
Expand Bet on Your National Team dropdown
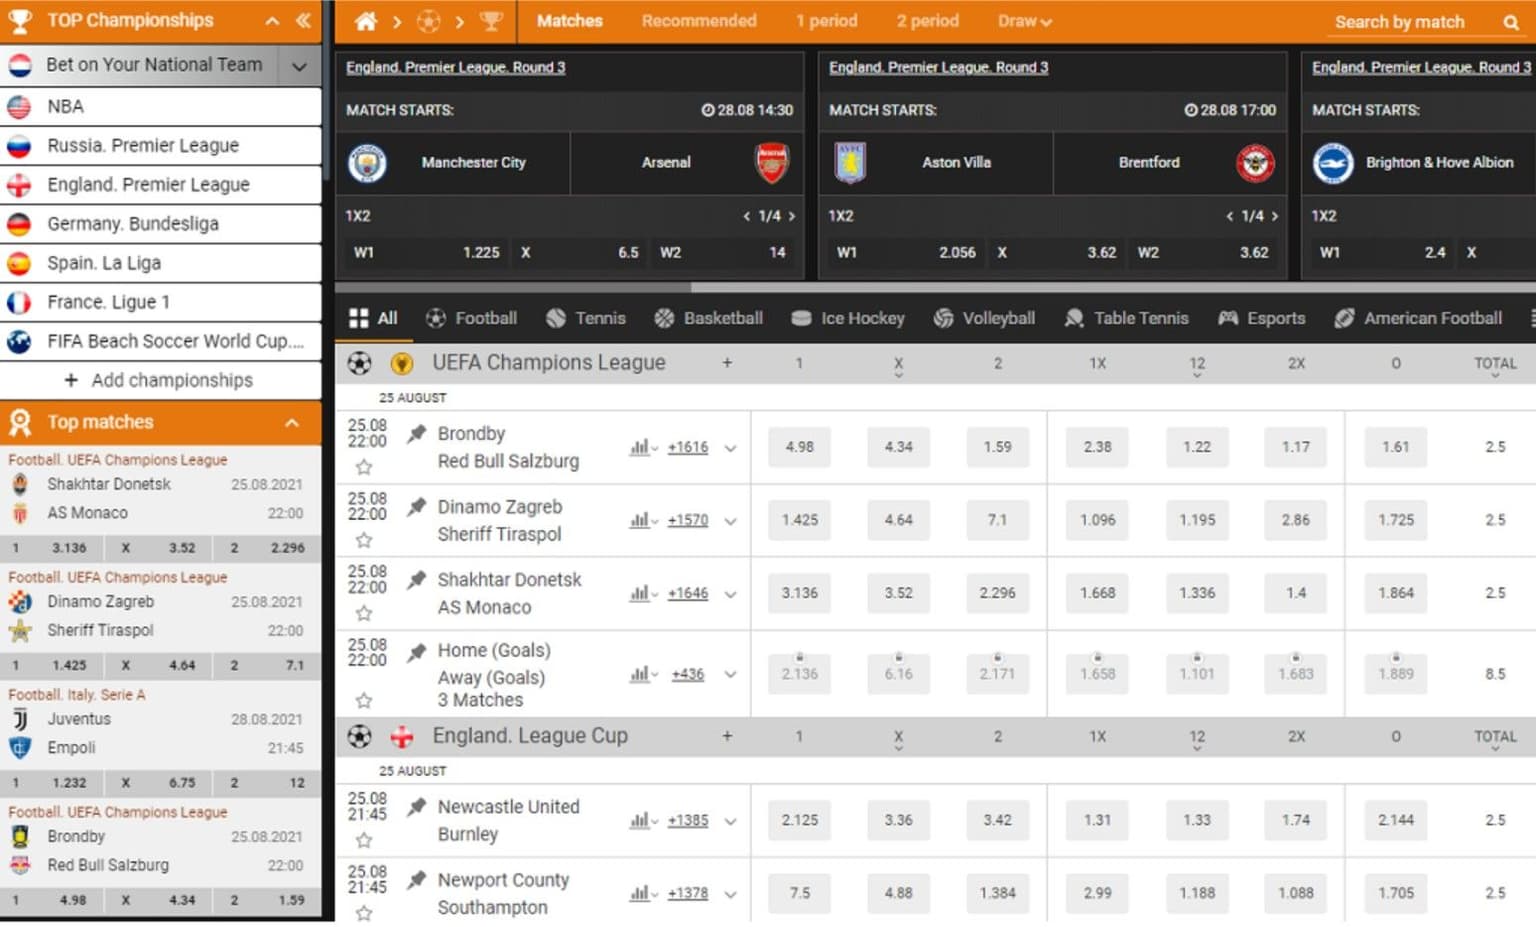pyautogui.click(x=298, y=66)
